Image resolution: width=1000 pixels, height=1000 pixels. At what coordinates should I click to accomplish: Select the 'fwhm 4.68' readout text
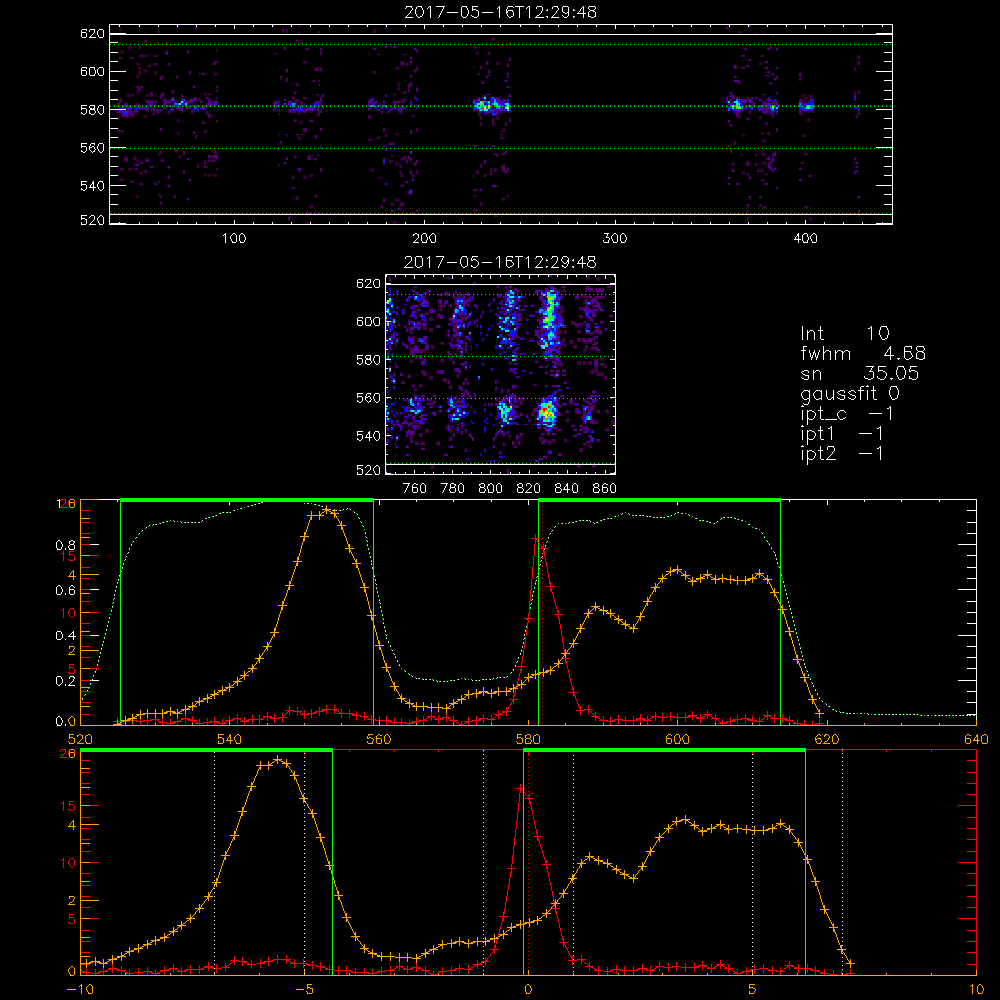[863, 353]
